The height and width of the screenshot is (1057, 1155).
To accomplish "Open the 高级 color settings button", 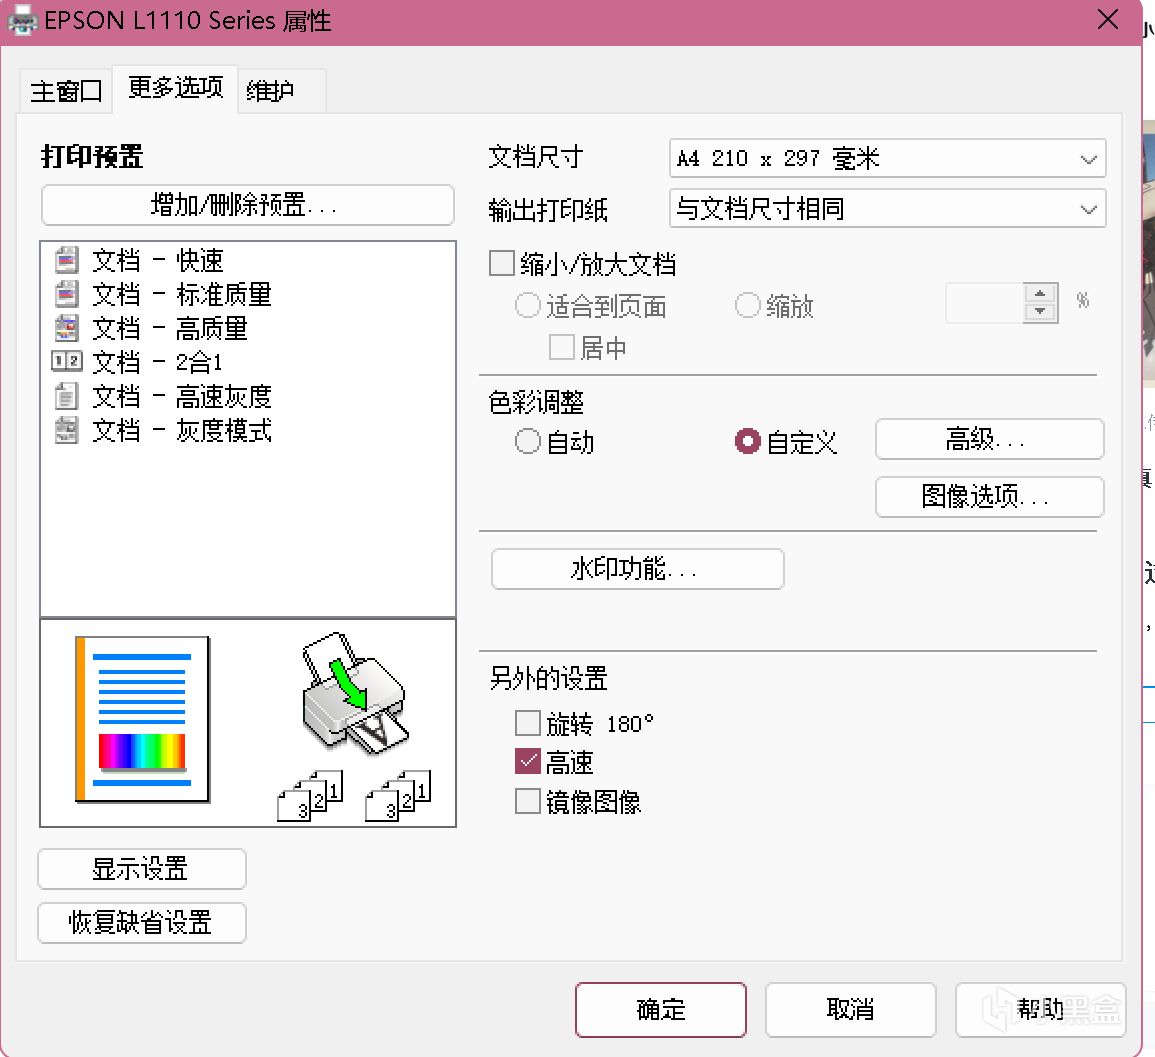I will click(989, 440).
